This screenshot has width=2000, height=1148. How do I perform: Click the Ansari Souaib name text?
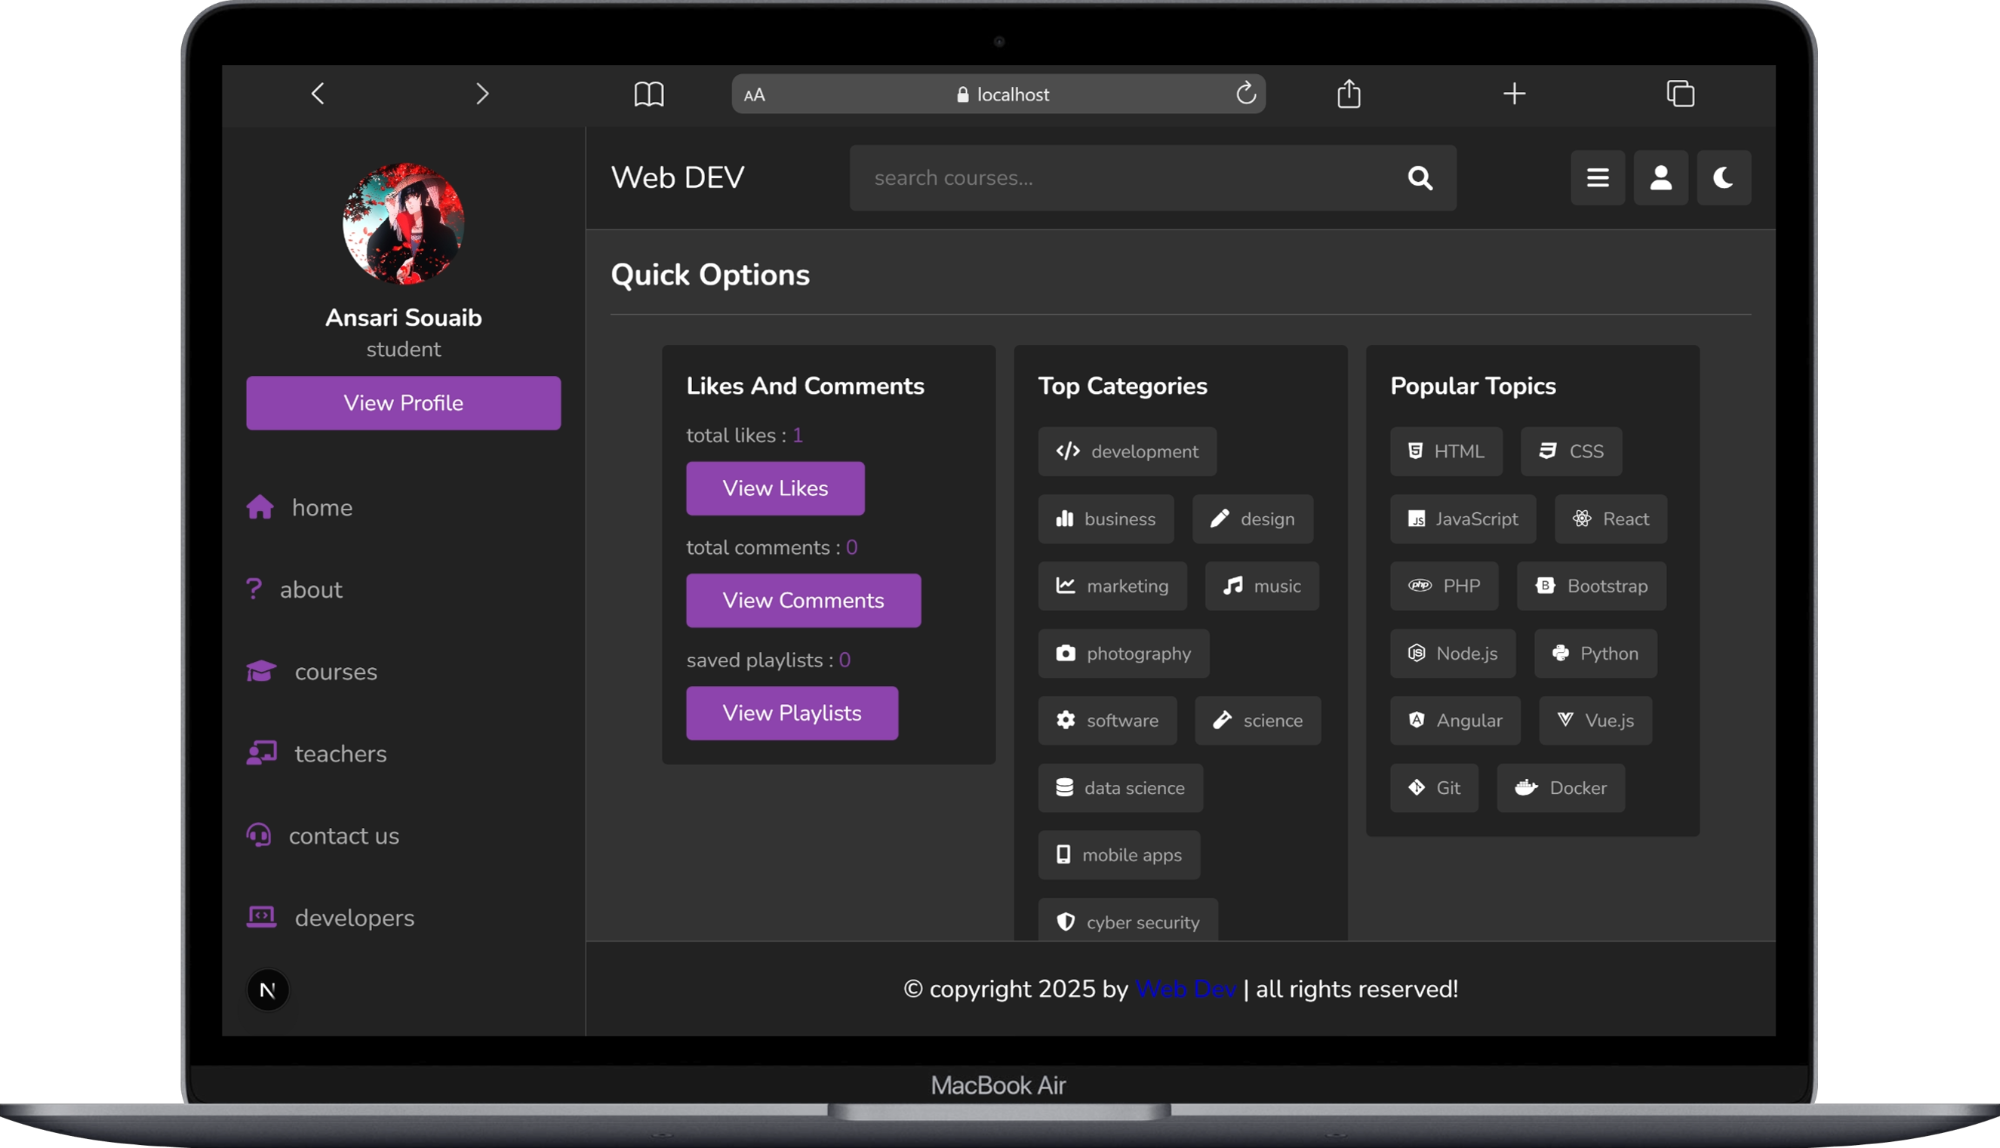403,318
